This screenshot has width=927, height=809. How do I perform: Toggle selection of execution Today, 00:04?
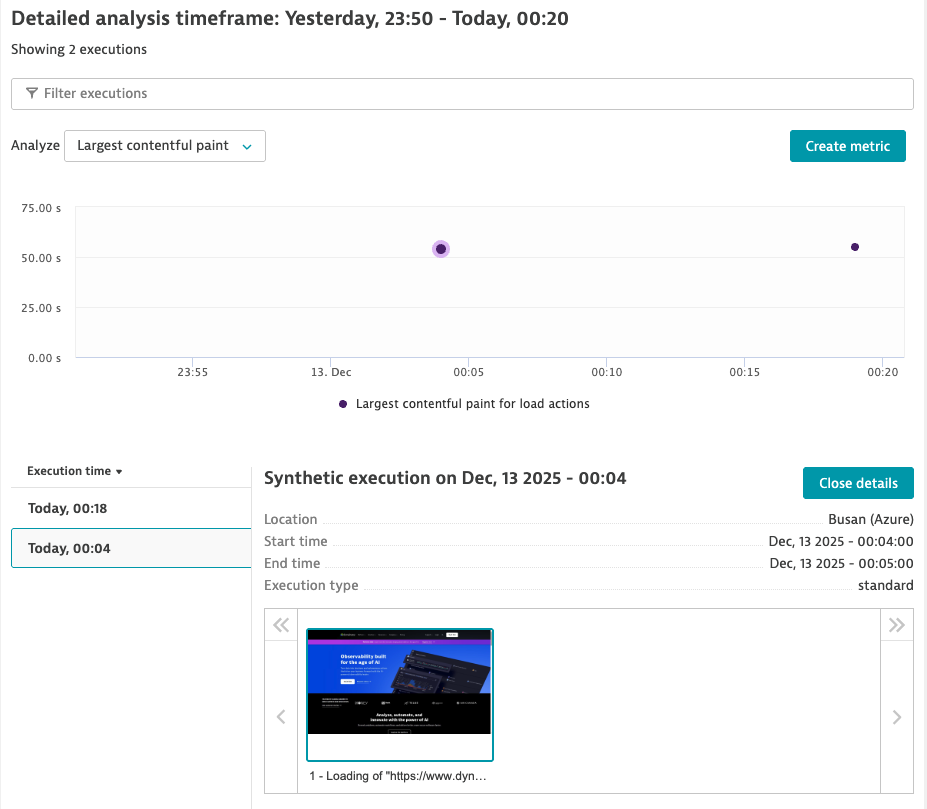point(130,547)
